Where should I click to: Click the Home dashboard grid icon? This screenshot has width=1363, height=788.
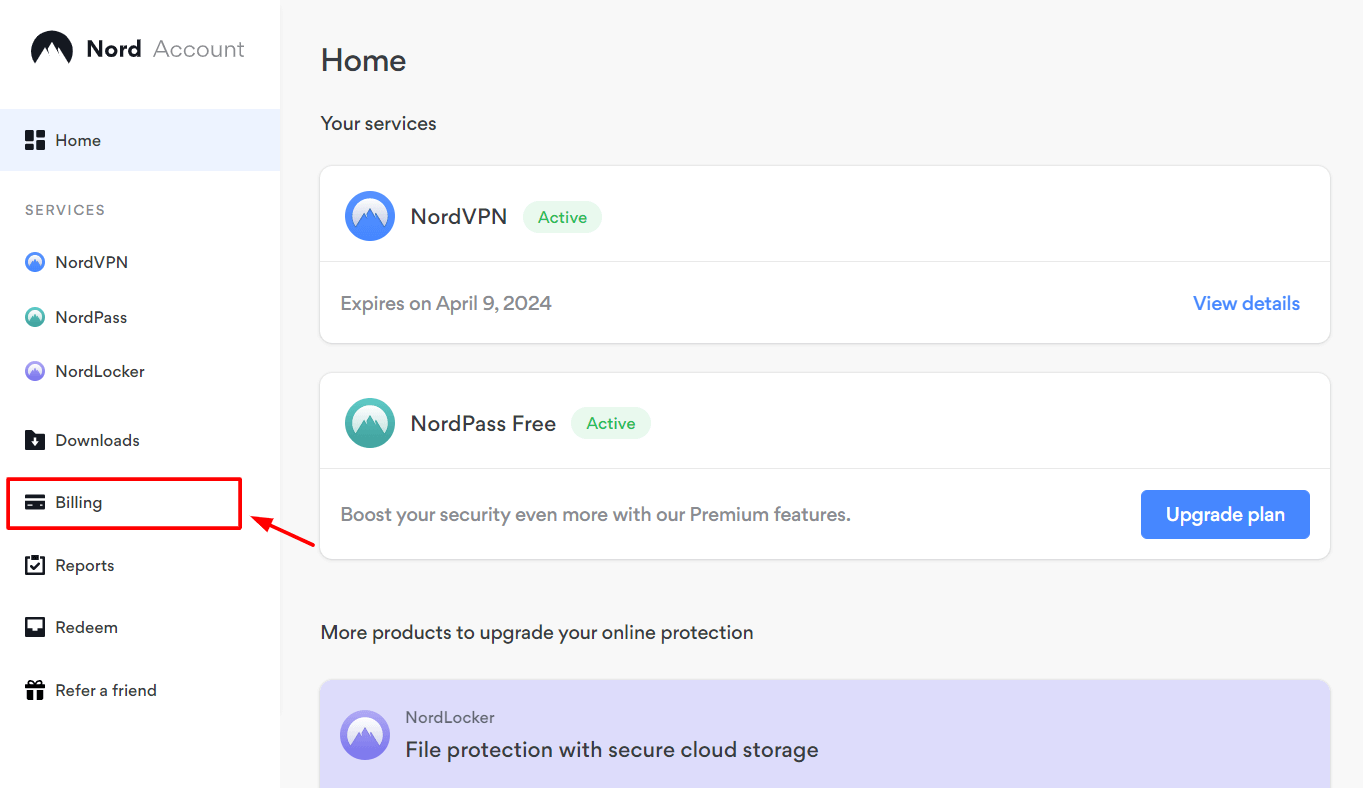[x=35, y=140]
